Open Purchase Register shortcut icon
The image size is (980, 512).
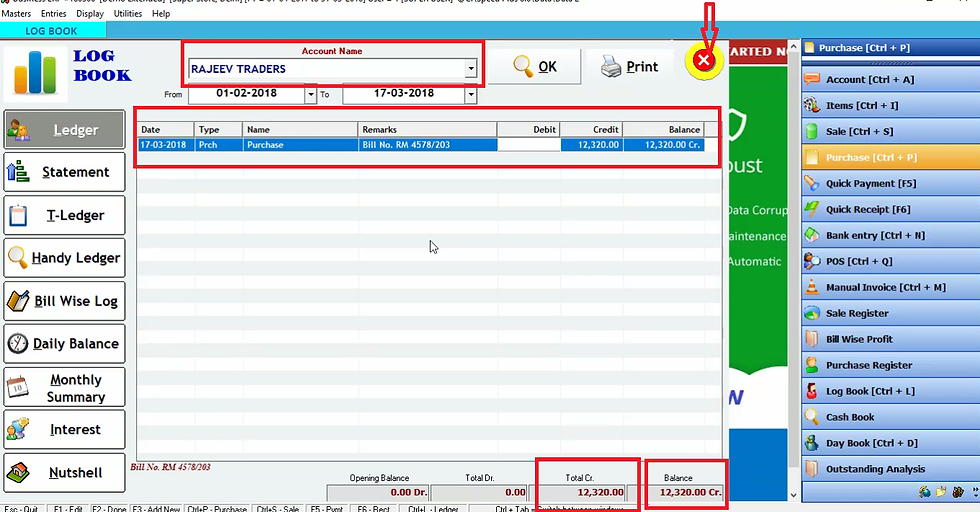[812, 365]
